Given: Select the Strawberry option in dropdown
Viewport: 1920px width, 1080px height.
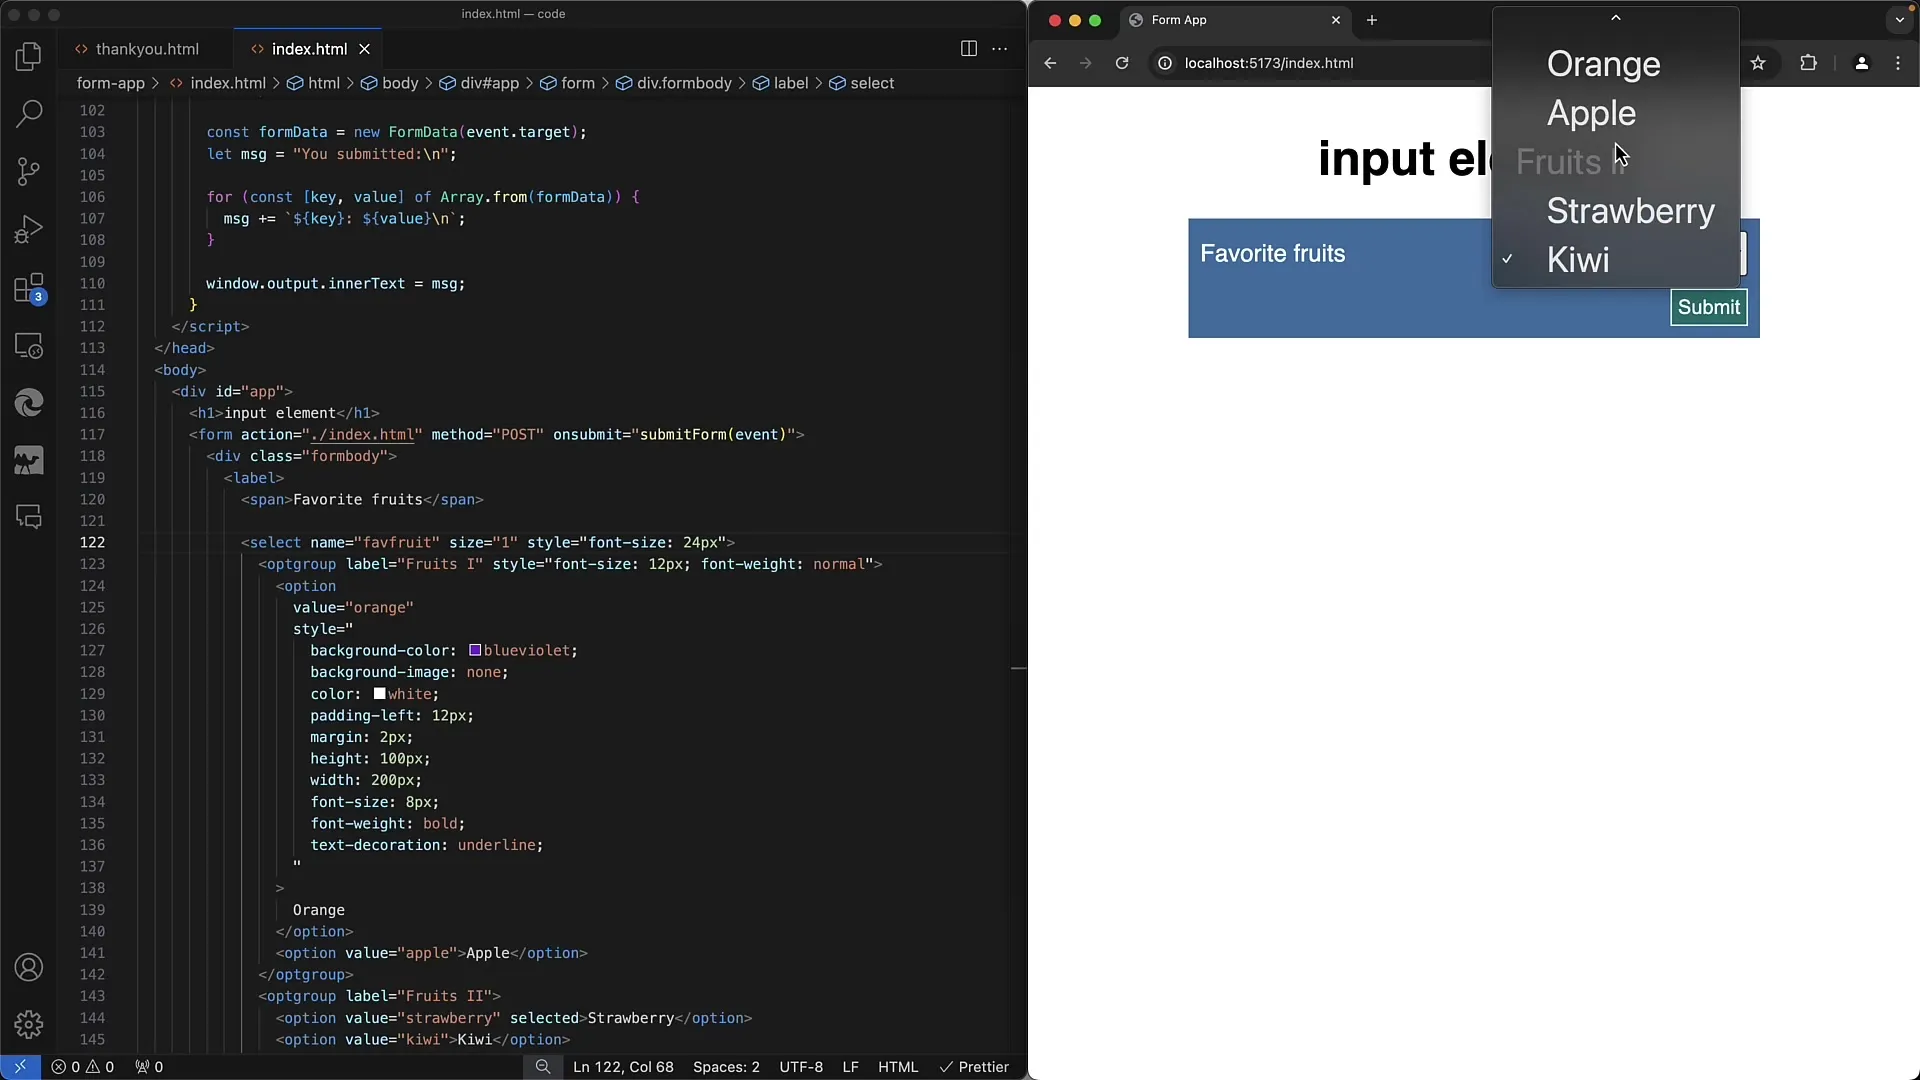Looking at the screenshot, I should point(1630,211).
